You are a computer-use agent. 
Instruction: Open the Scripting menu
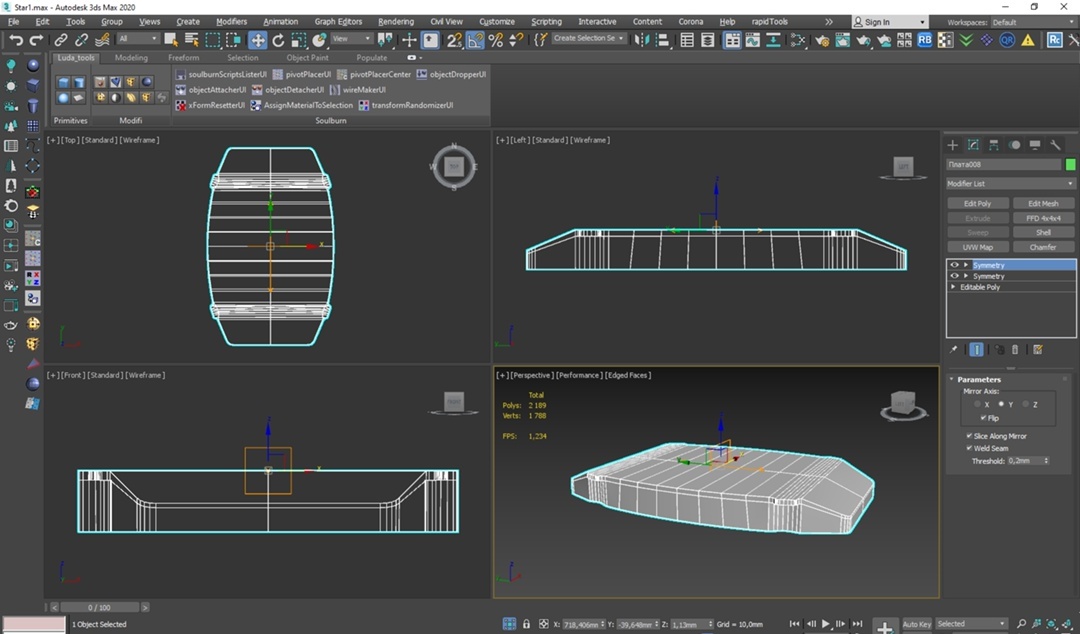coord(546,22)
